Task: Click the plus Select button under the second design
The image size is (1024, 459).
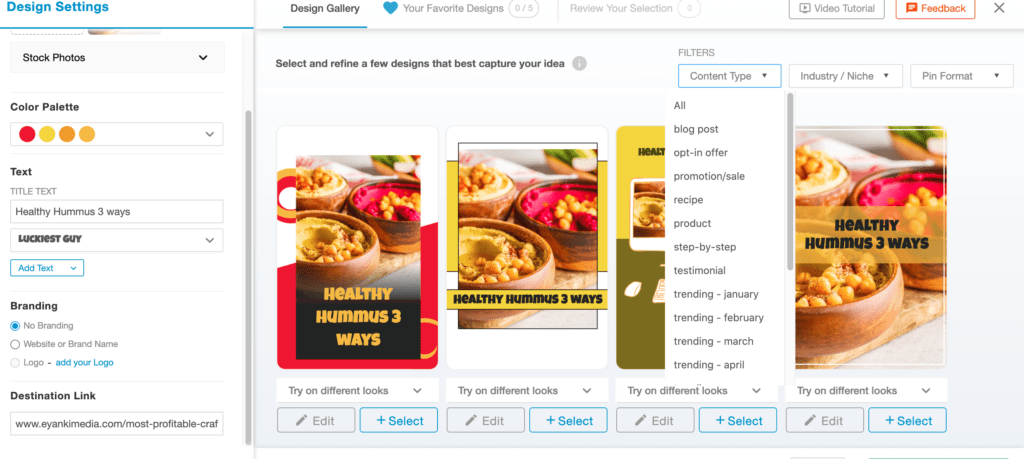Action: coord(568,420)
